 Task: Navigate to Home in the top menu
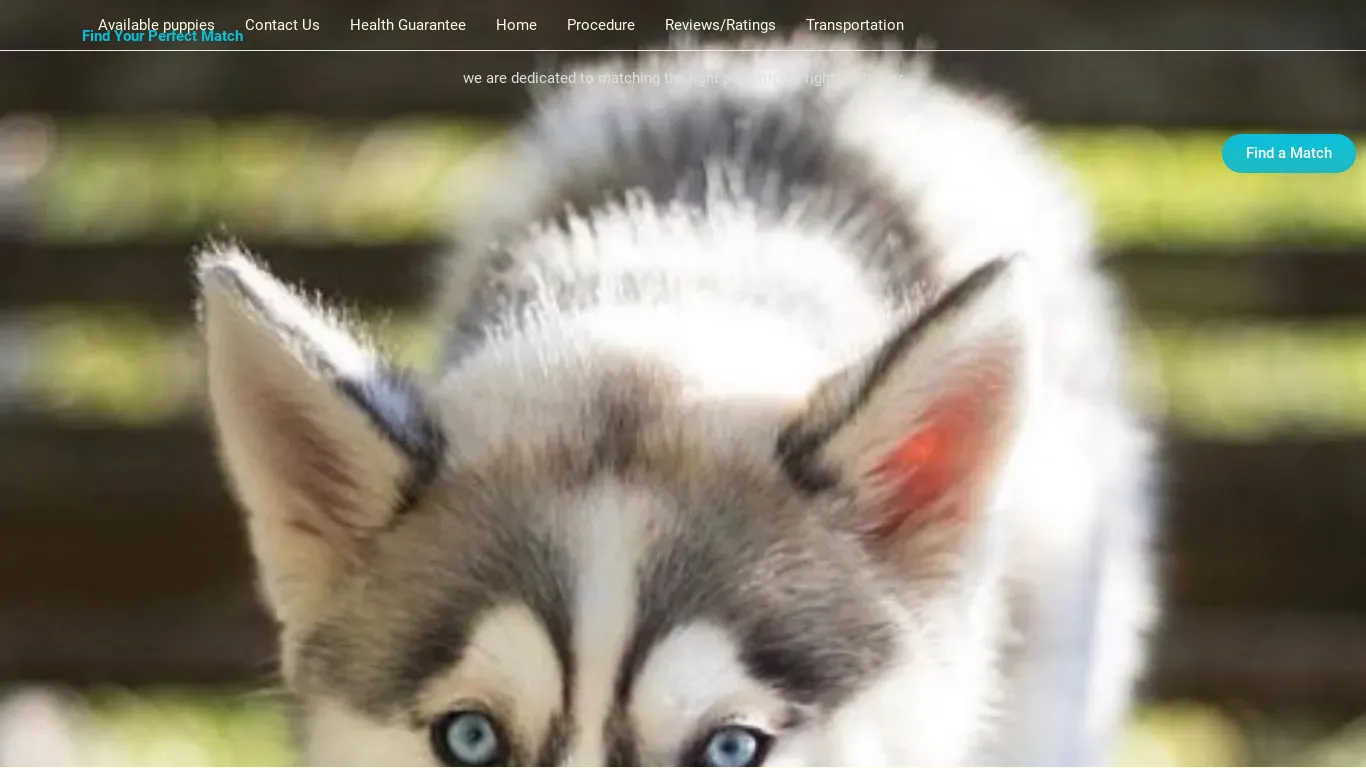[516, 25]
